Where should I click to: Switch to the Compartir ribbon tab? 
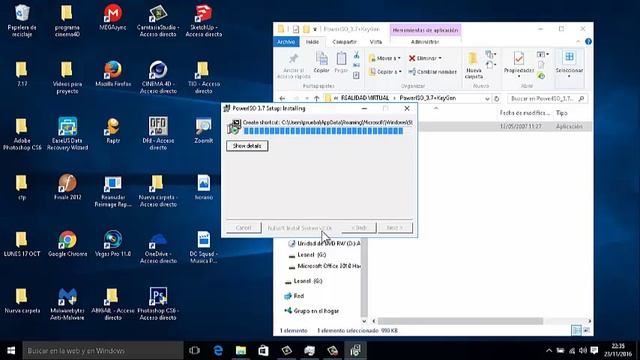(x=344, y=42)
